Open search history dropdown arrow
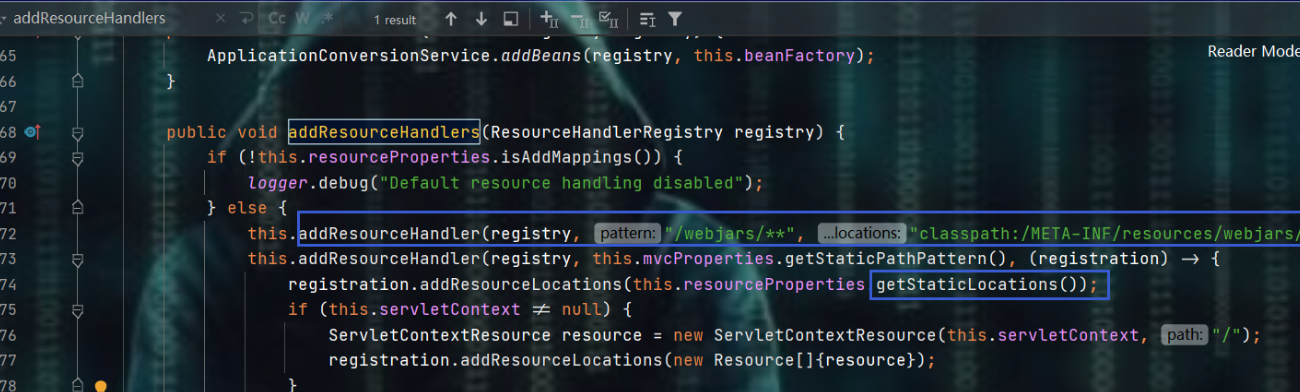1300x392 pixels. click(5, 19)
